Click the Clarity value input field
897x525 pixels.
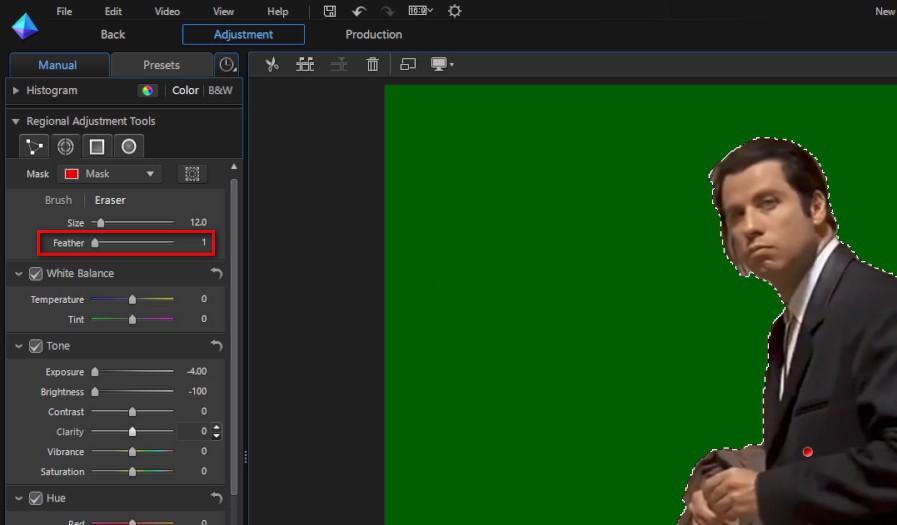point(193,431)
